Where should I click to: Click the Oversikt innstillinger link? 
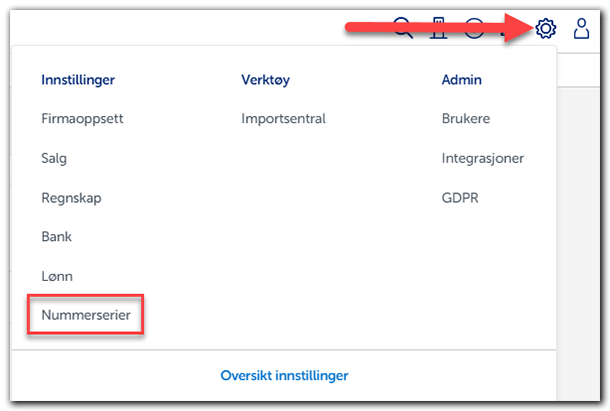tap(284, 376)
